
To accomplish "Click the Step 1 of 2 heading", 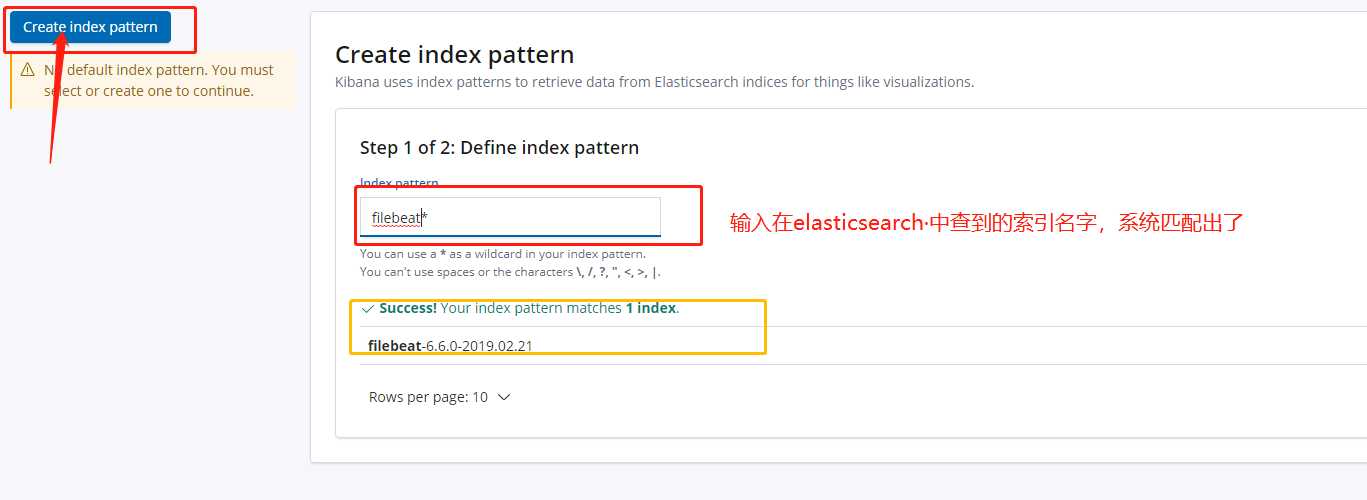I will pyautogui.click(x=499, y=147).
